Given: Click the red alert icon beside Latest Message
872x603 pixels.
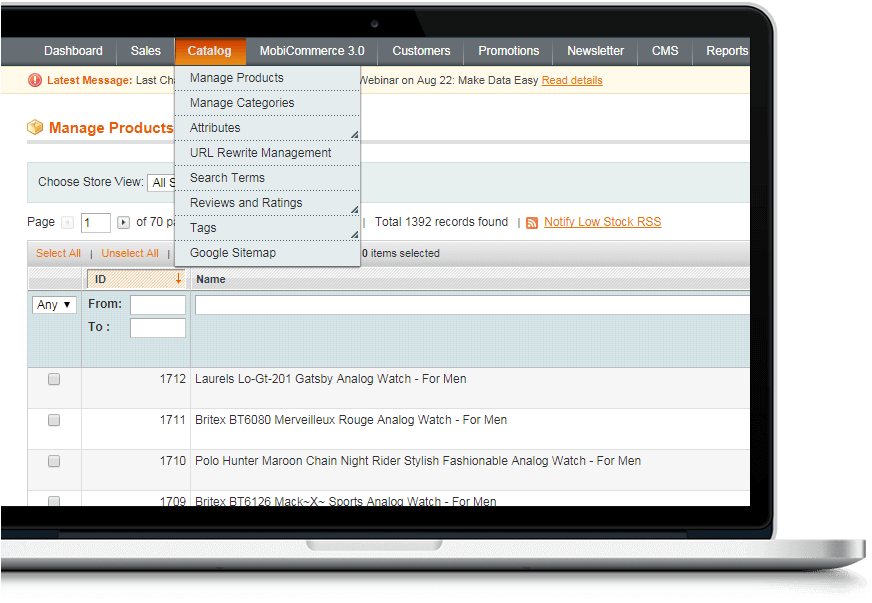Looking at the screenshot, I should tap(35, 80).
